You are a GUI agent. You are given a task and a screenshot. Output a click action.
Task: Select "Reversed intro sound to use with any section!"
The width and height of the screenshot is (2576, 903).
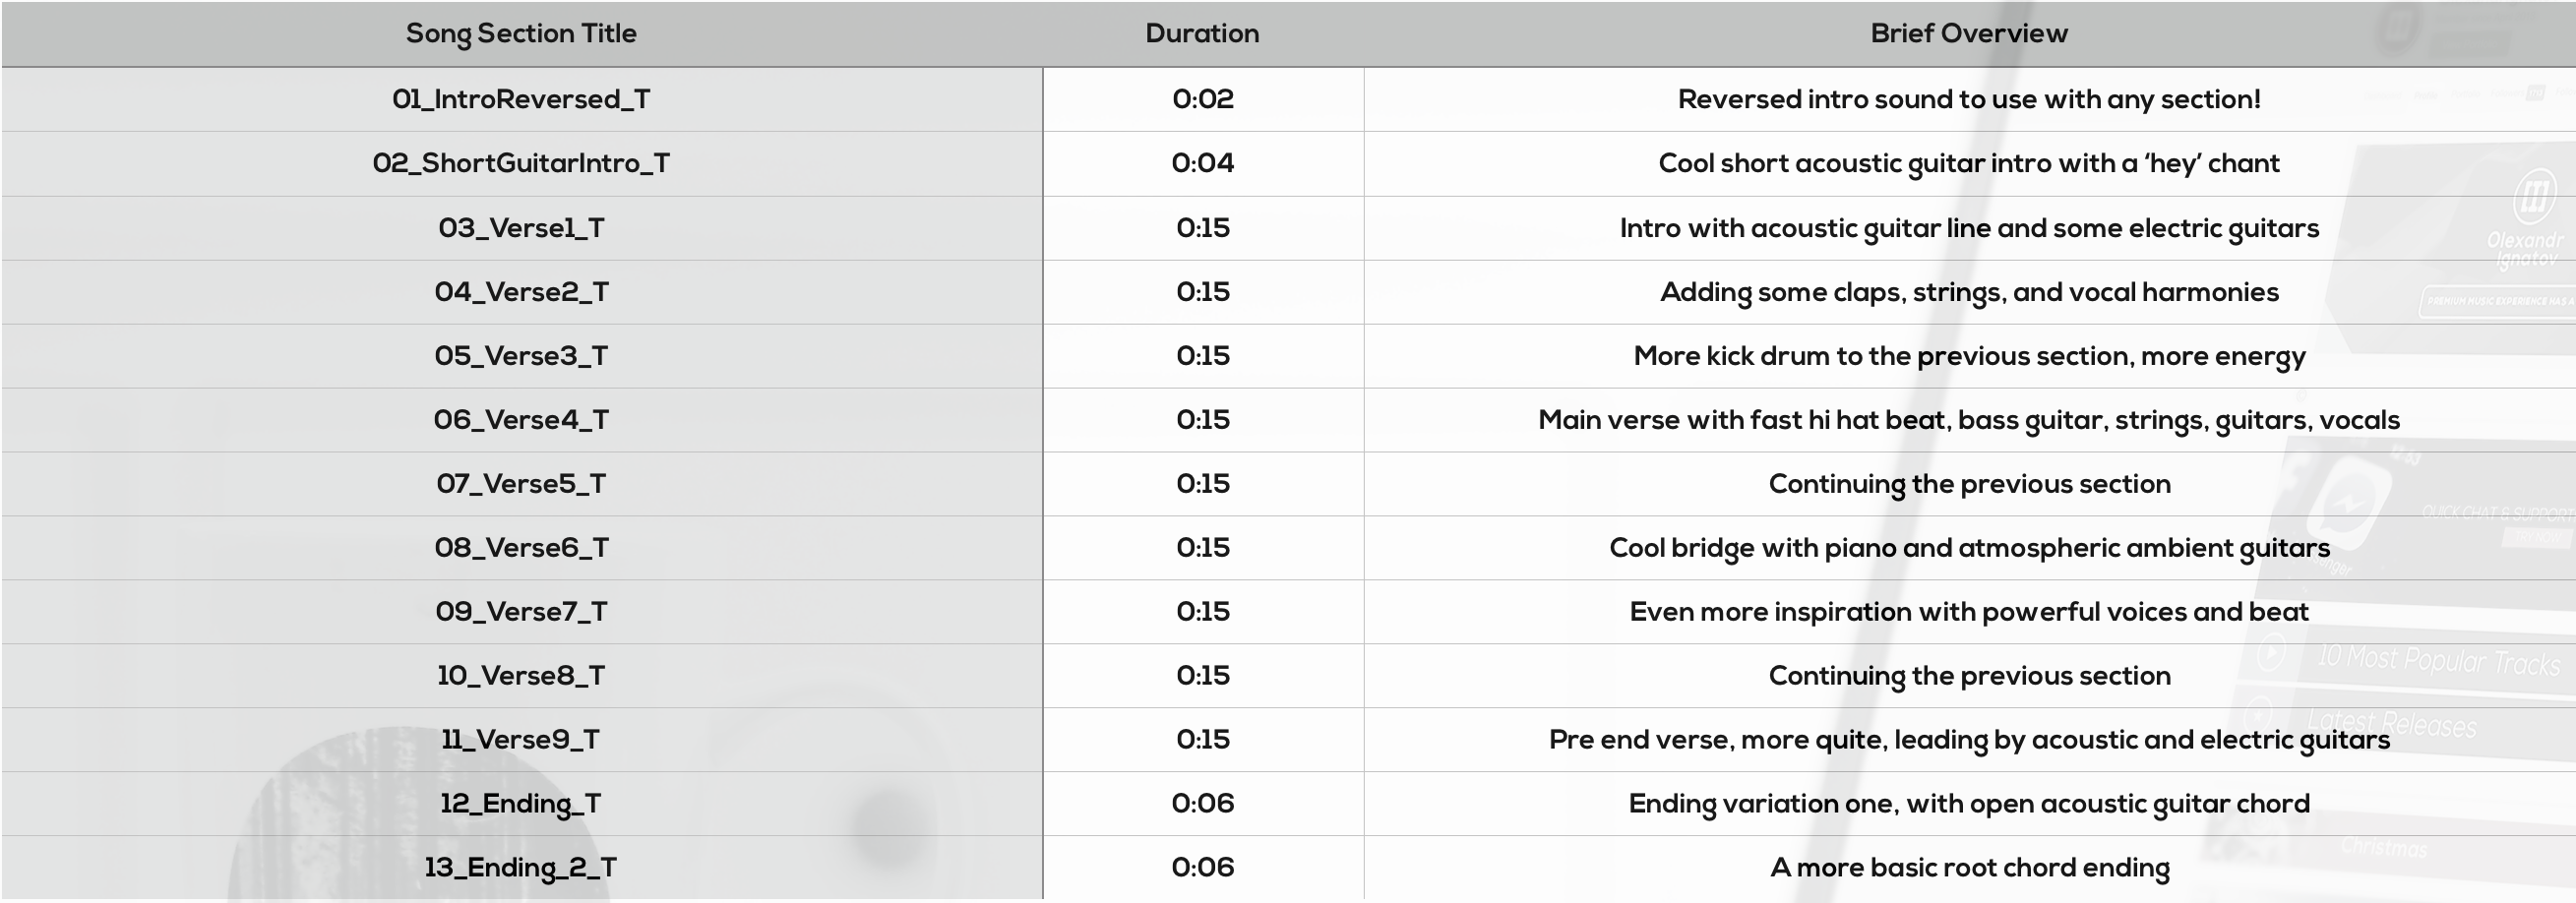[x=1969, y=100]
